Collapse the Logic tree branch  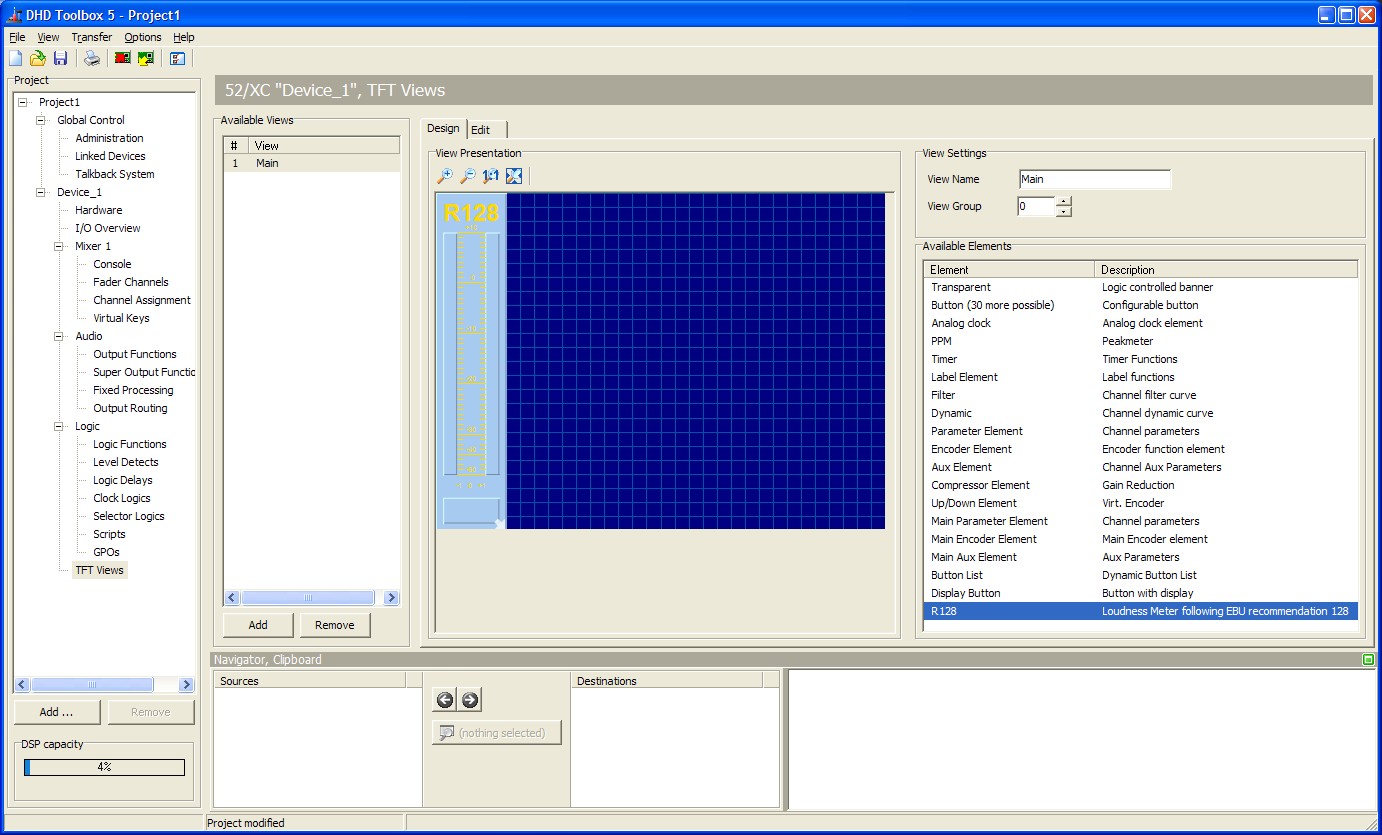tap(56, 425)
